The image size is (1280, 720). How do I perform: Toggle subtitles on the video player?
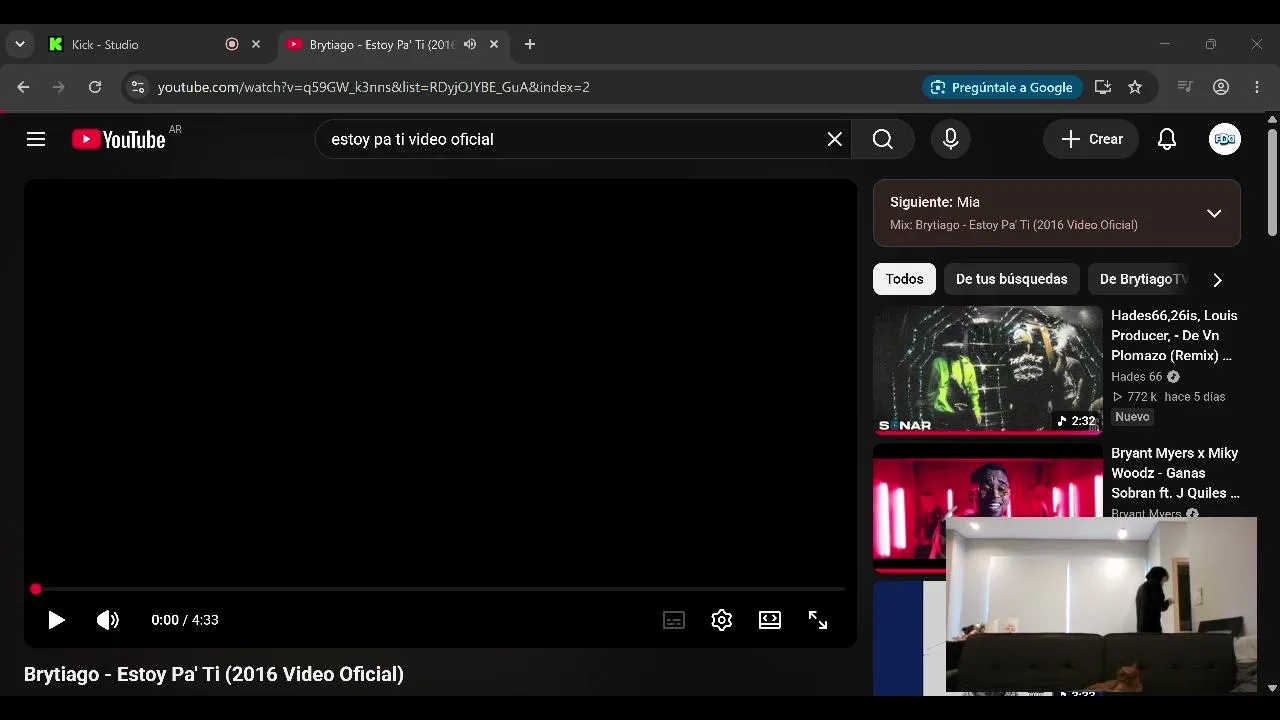click(x=674, y=620)
